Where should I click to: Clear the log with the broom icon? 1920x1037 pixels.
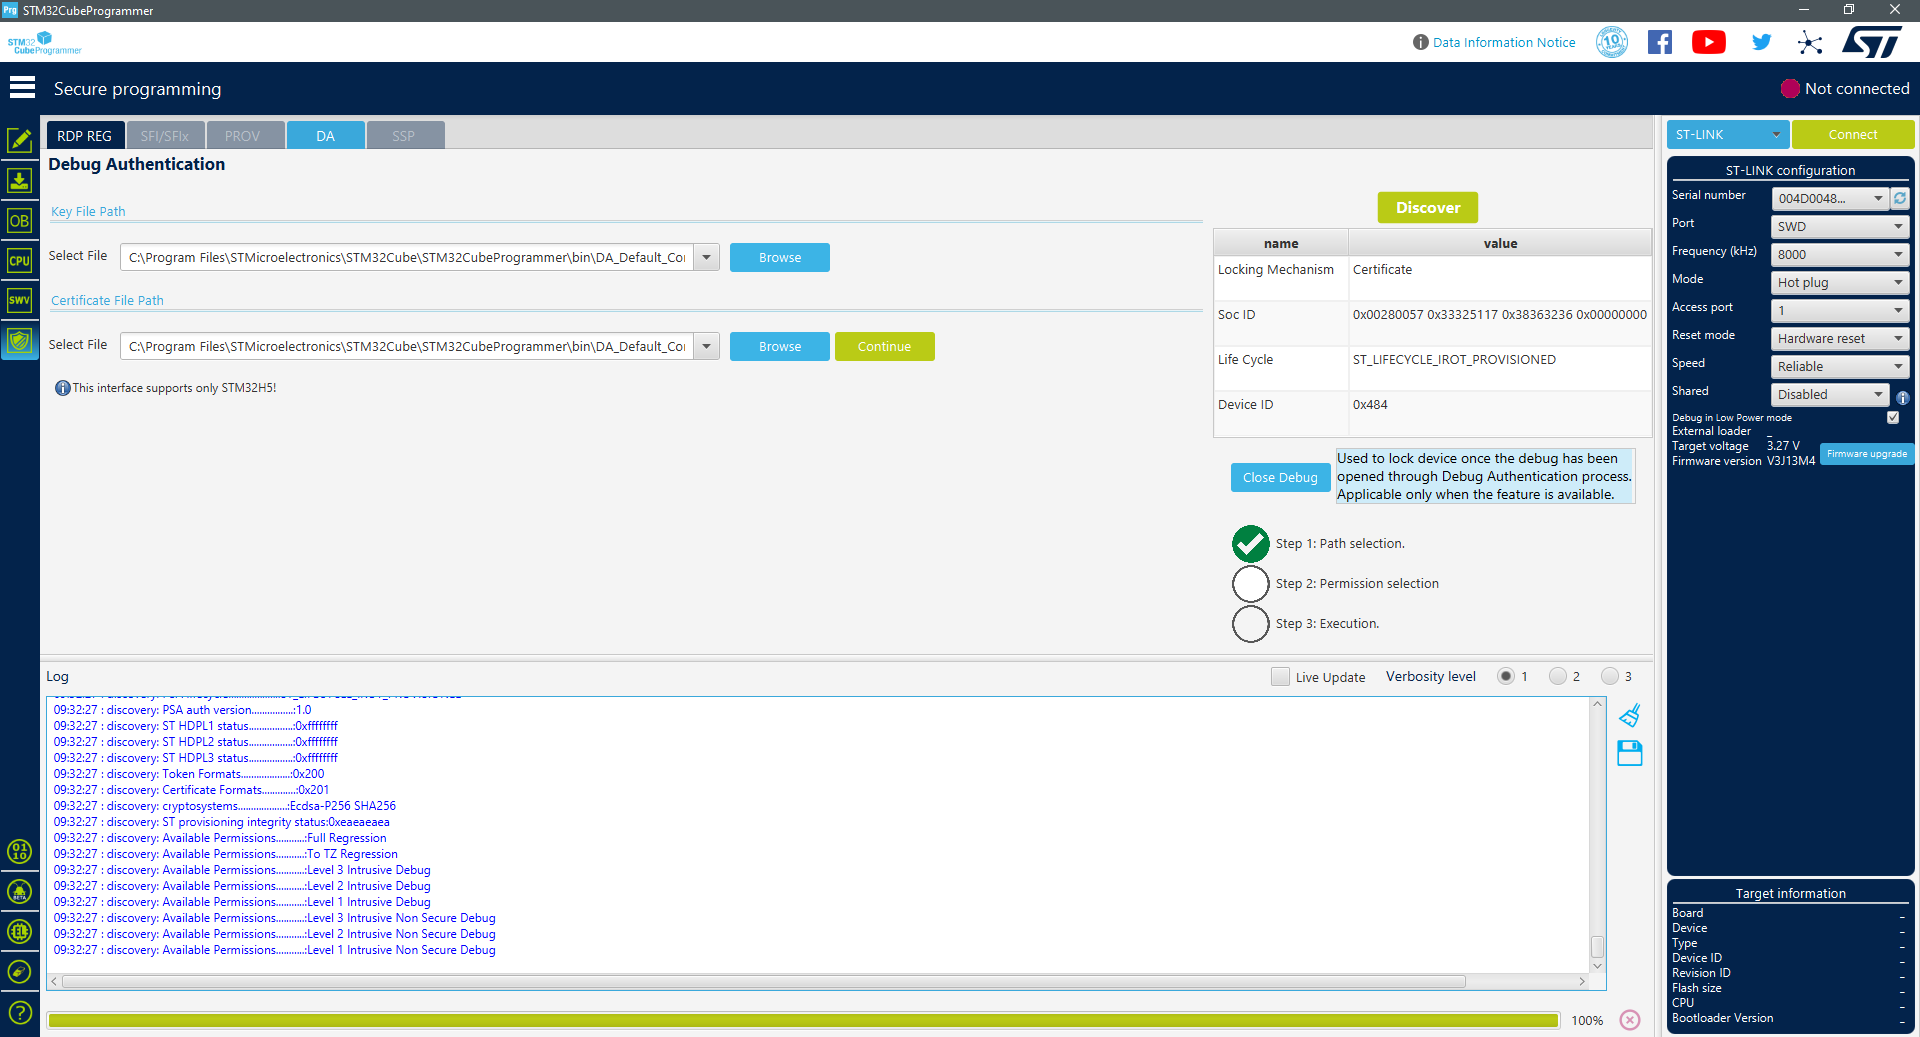coord(1630,715)
